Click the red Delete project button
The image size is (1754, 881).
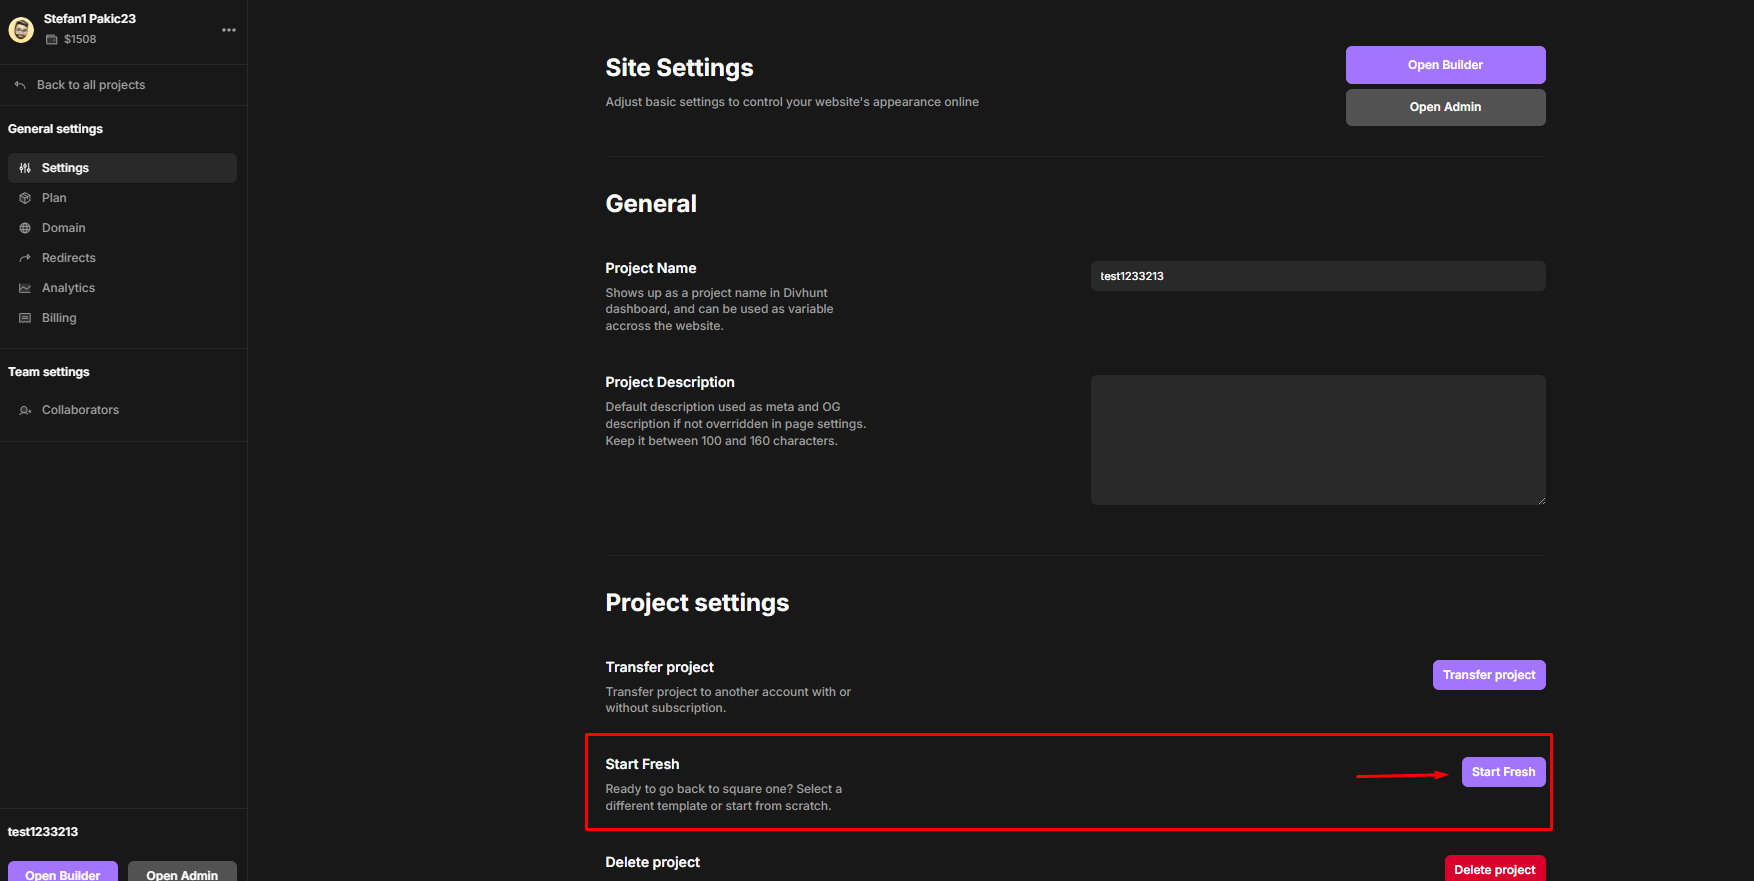coord(1494,869)
